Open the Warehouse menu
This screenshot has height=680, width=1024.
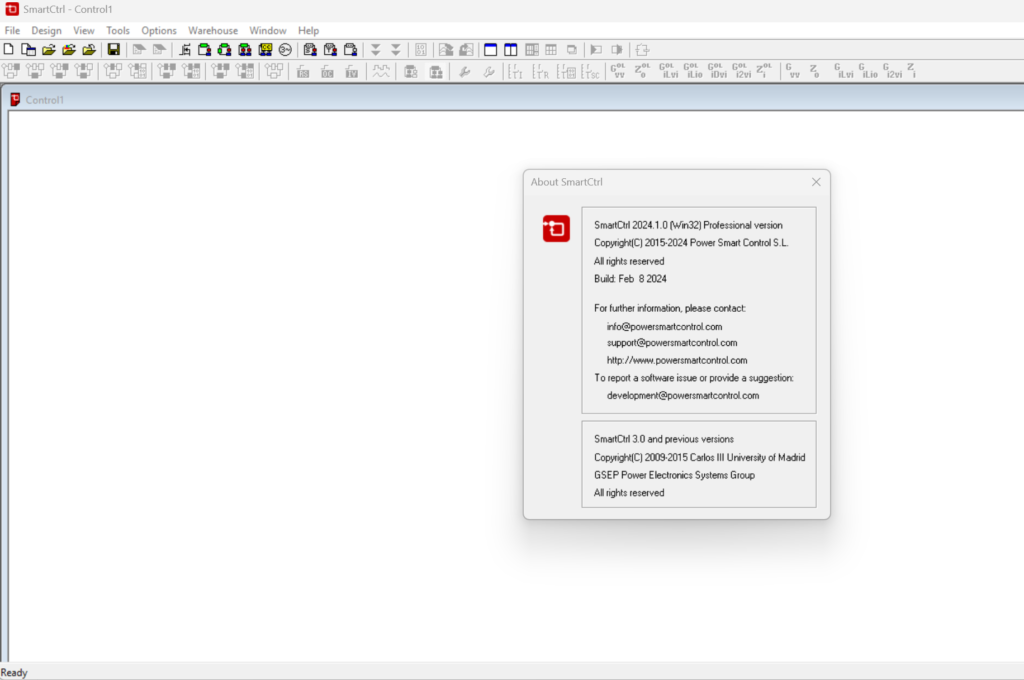click(x=213, y=31)
